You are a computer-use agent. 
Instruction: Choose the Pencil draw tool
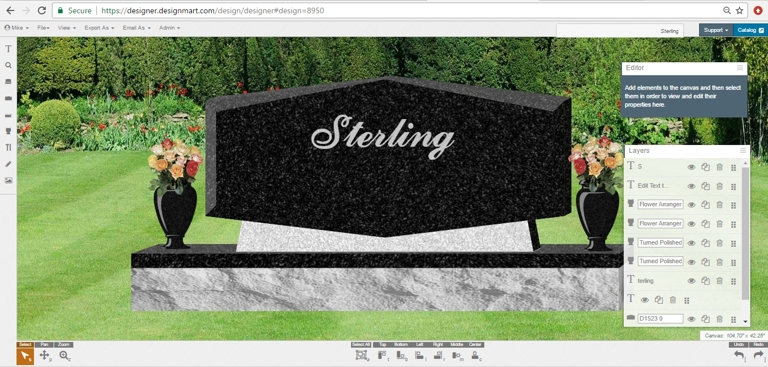(8, 164)
